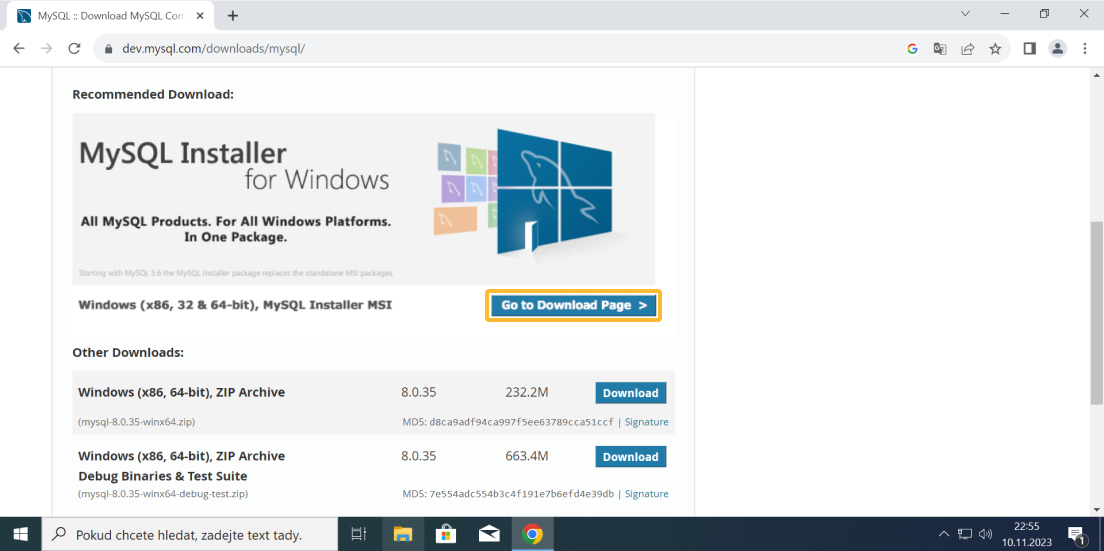Download Debug Binaries & Test Suite ZIP

coord(630,457)
